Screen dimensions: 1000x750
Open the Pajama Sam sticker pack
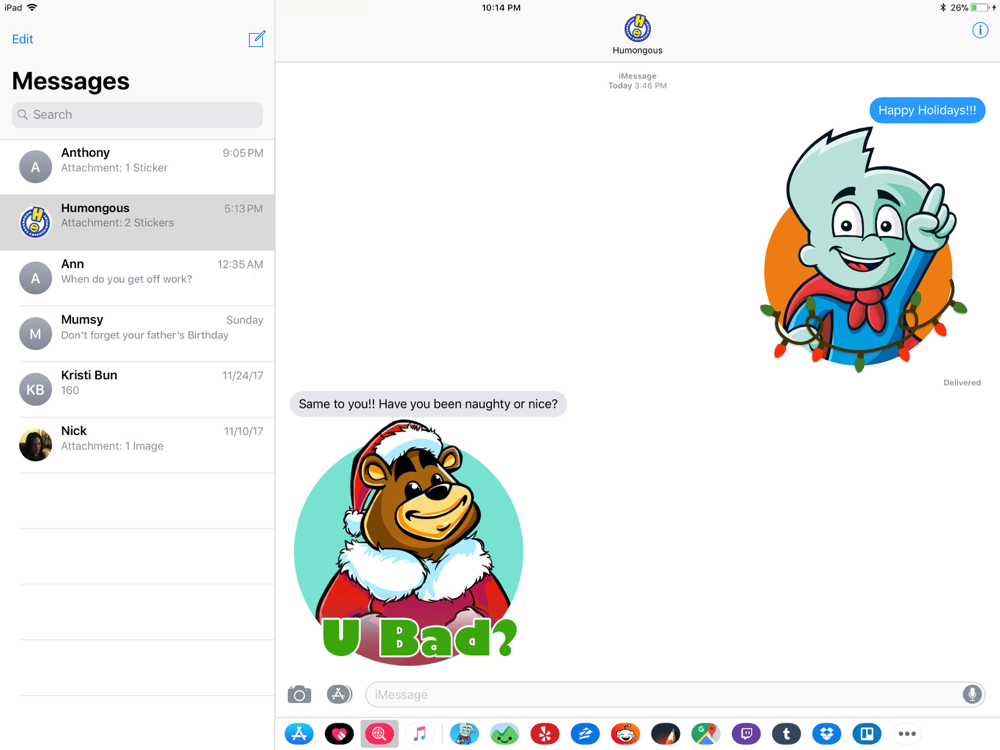(464, 733)
